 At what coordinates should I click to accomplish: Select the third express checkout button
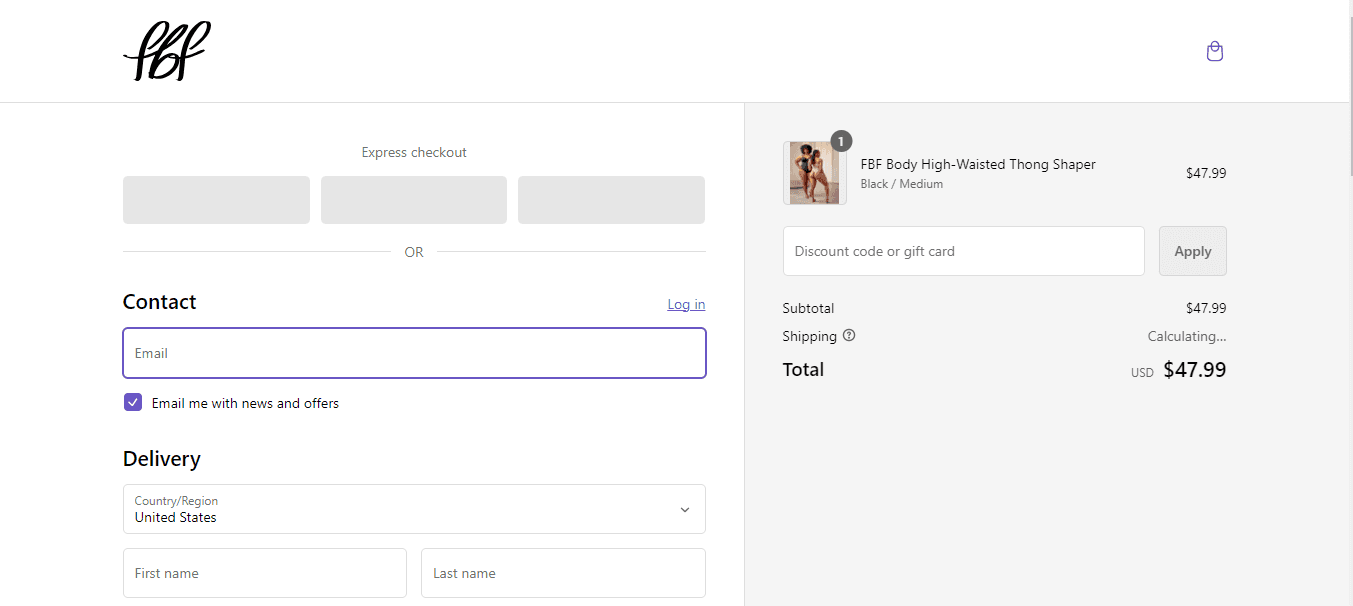click(611, 200)
